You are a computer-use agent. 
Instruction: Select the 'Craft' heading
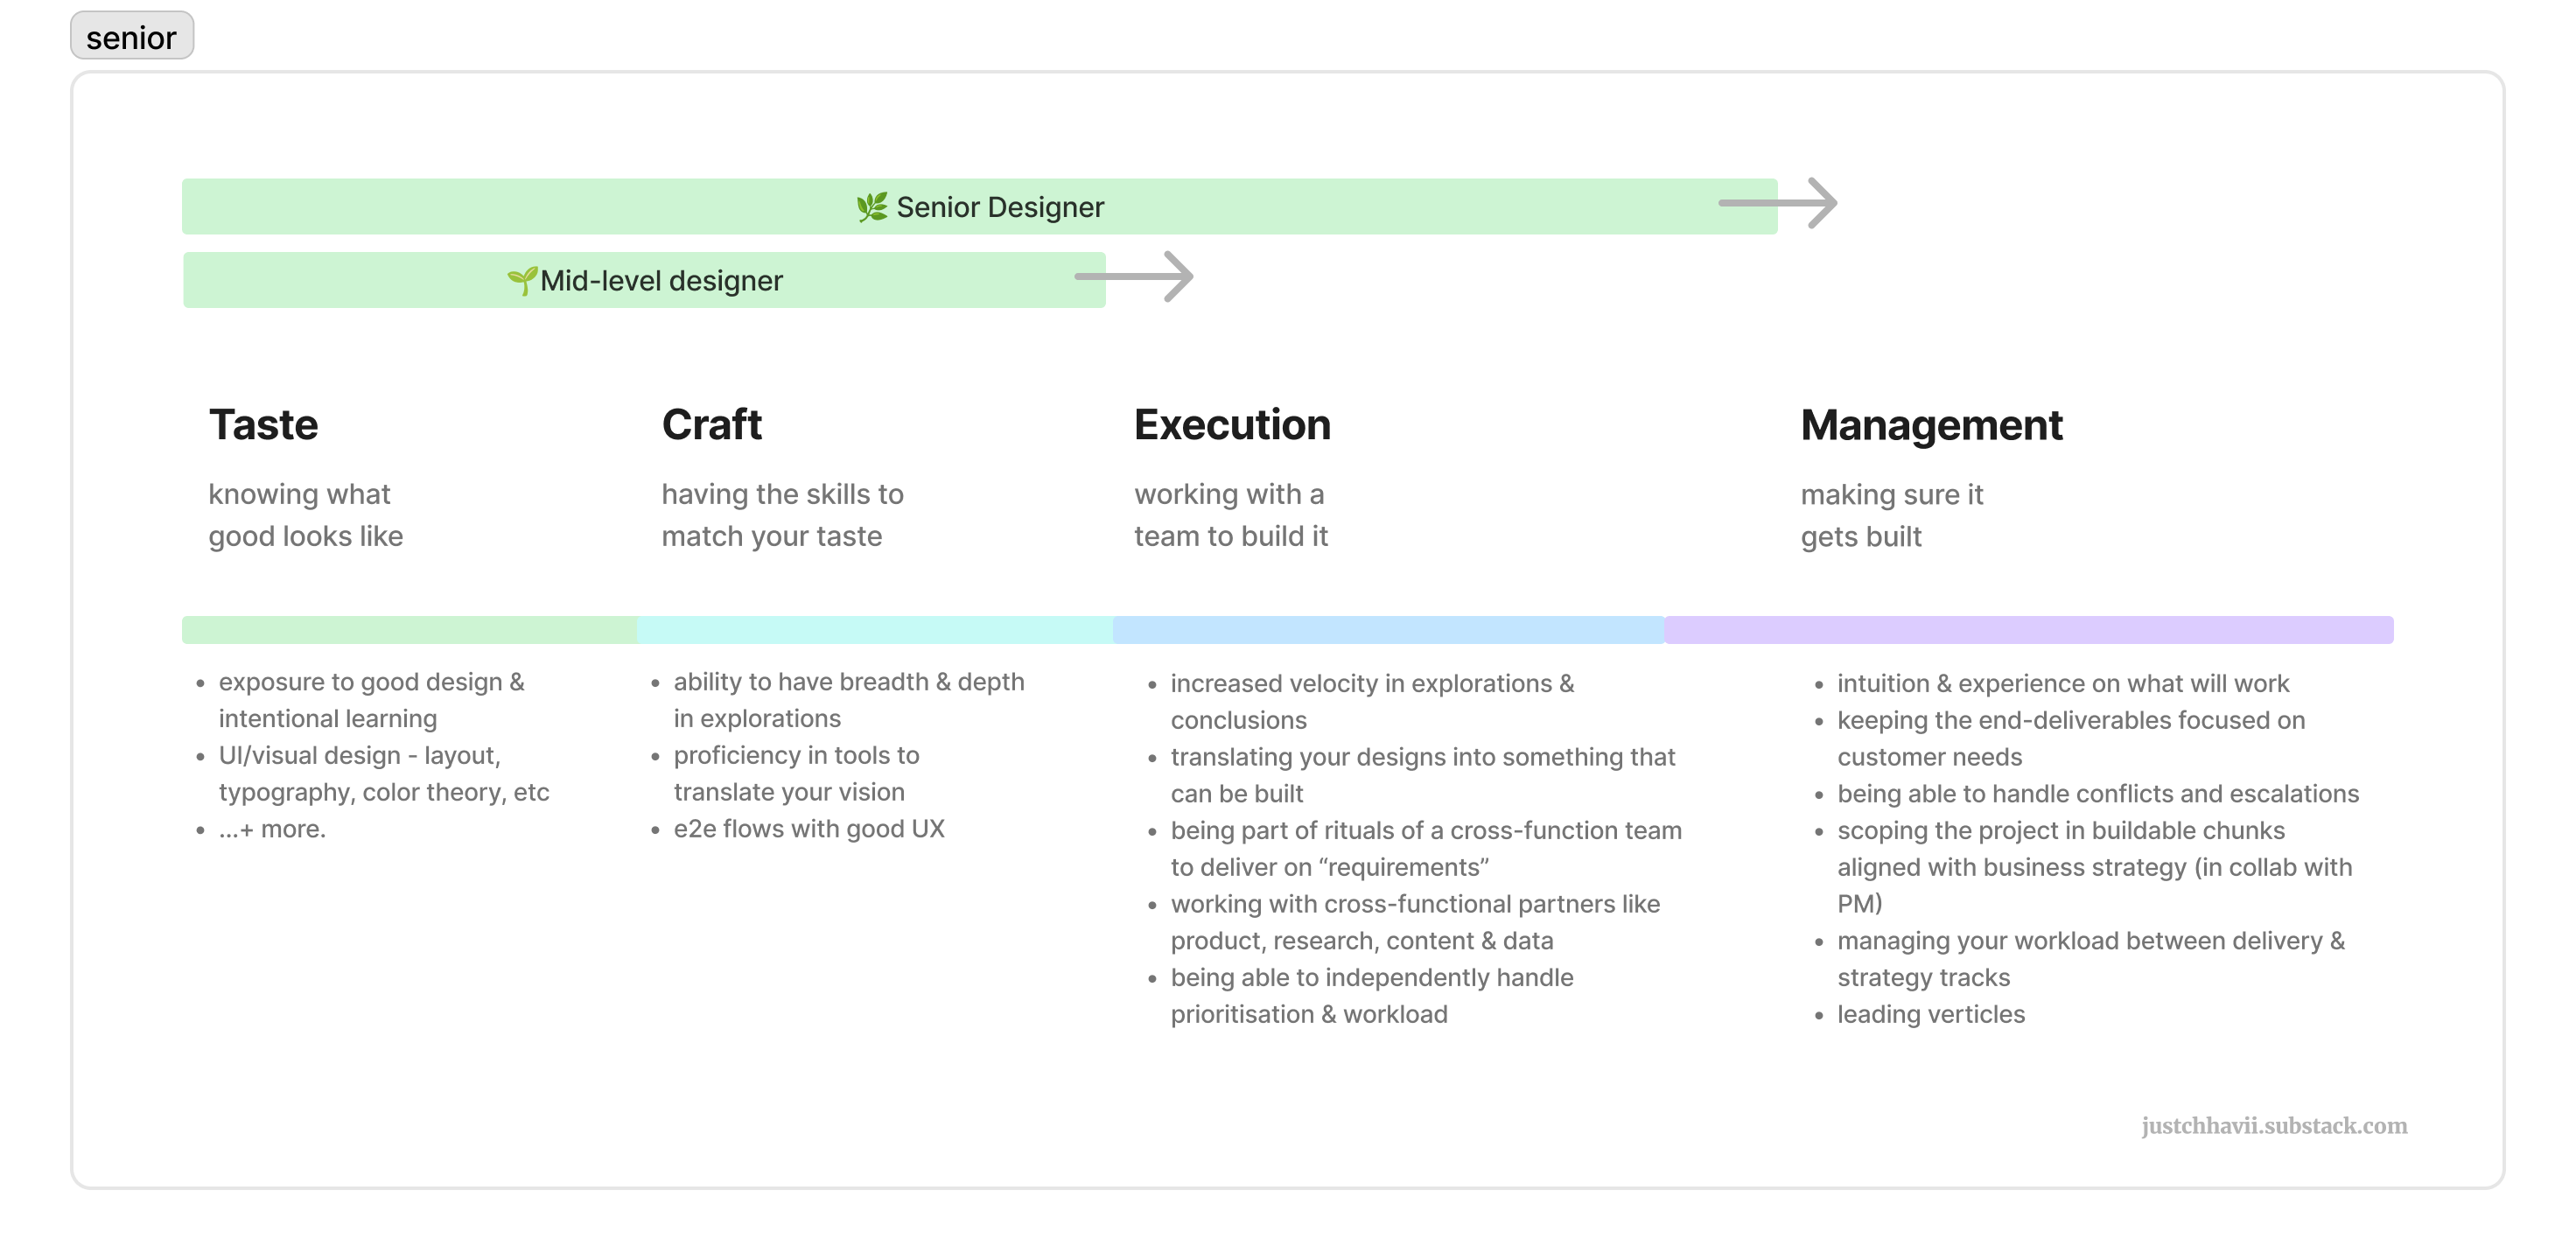(x=711, y=425)
